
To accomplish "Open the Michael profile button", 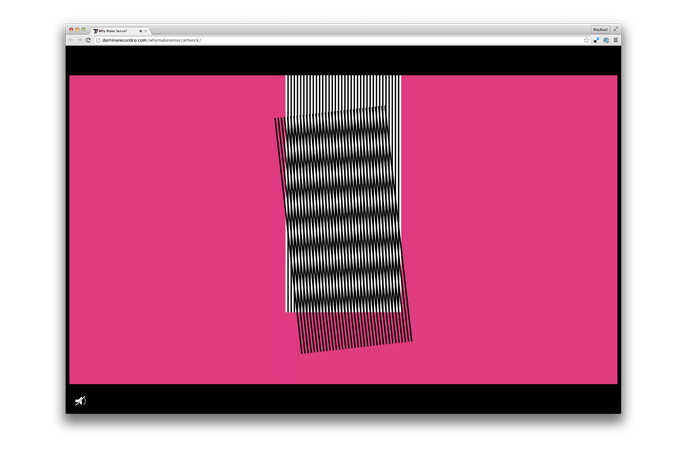I will coord(600,30).
